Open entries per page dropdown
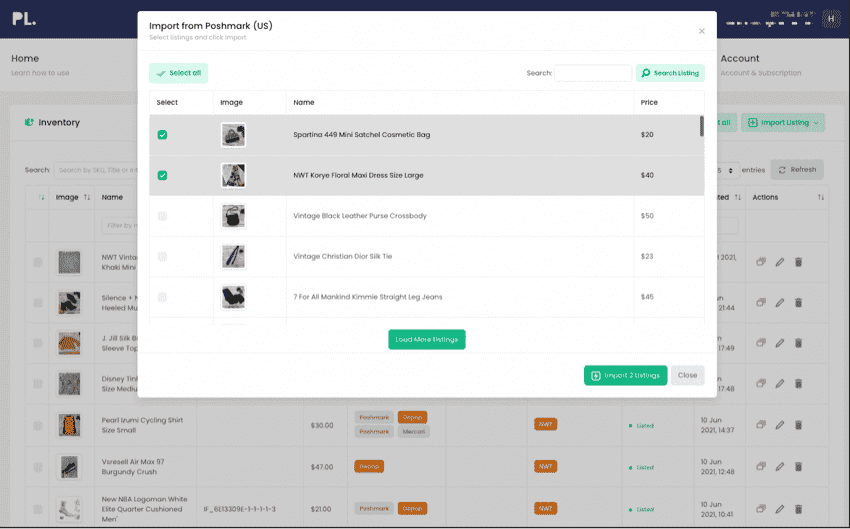This screenshot has width=850, height=529. click(727, 170)
